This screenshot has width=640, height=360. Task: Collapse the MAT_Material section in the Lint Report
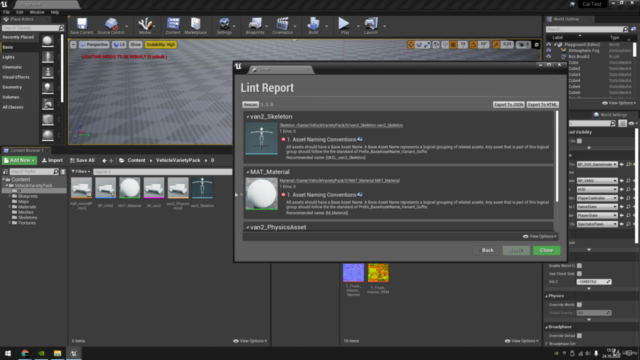click(x=247, y=172)
